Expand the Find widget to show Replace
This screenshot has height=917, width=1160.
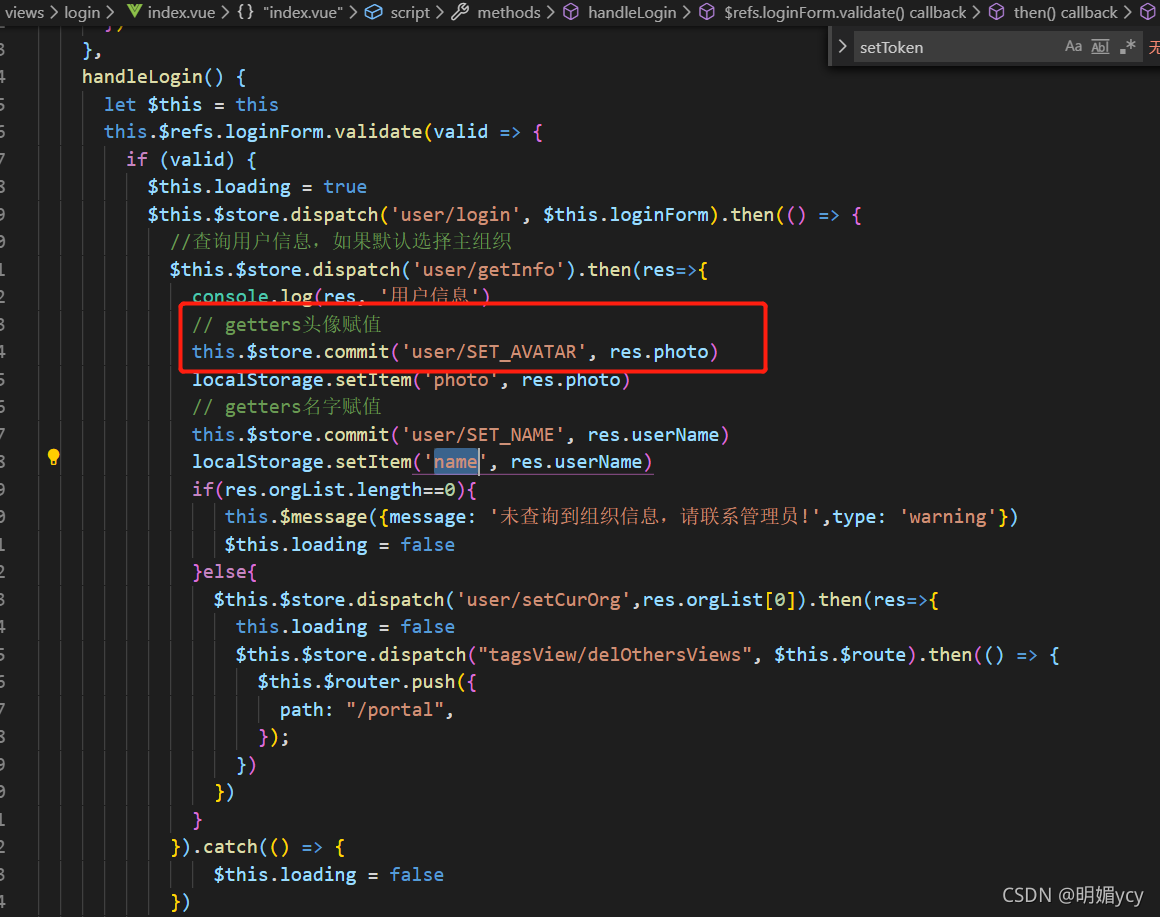pyautogui.click(x=843, y=46)
